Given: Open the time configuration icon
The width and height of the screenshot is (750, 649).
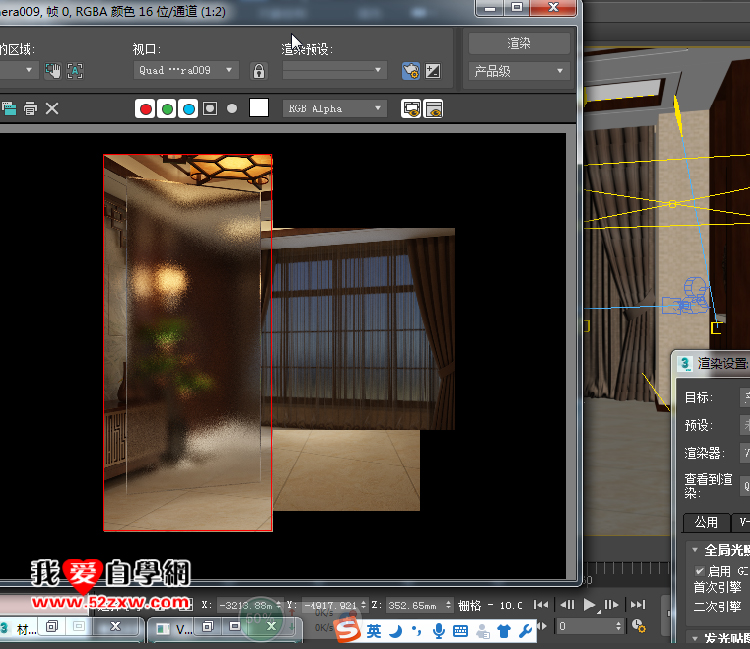Looking at the screenshot, I should click(x=638, y=626).
